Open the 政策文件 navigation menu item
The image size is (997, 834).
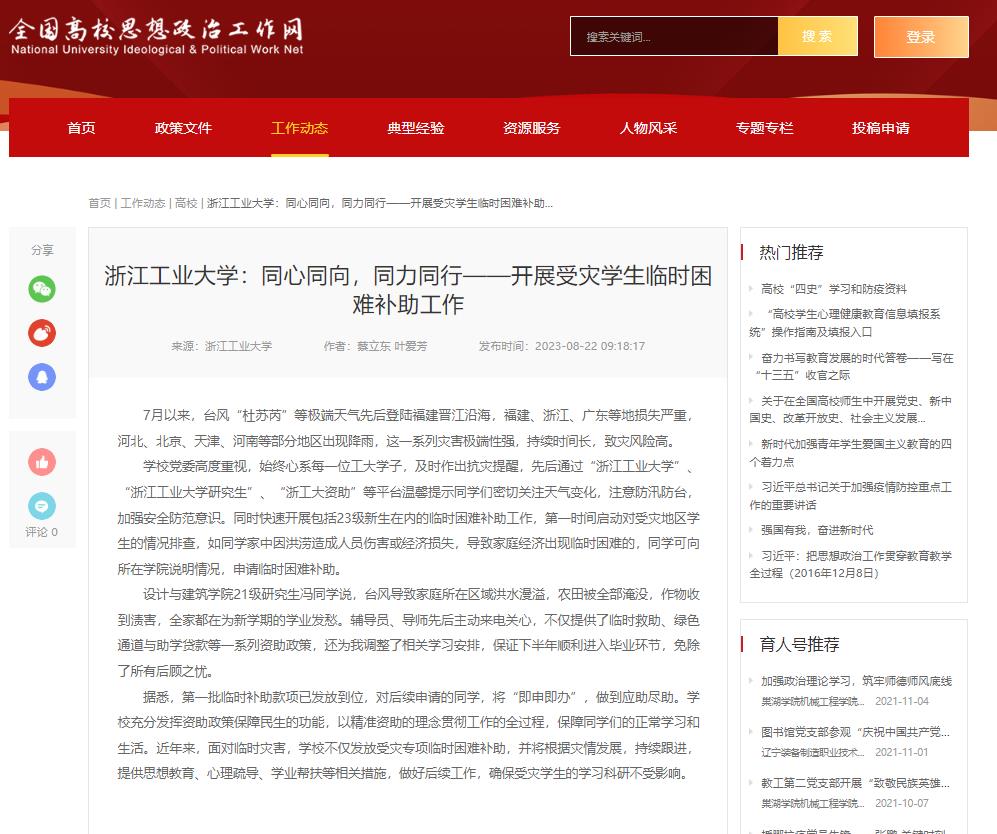tap(183, 128)
